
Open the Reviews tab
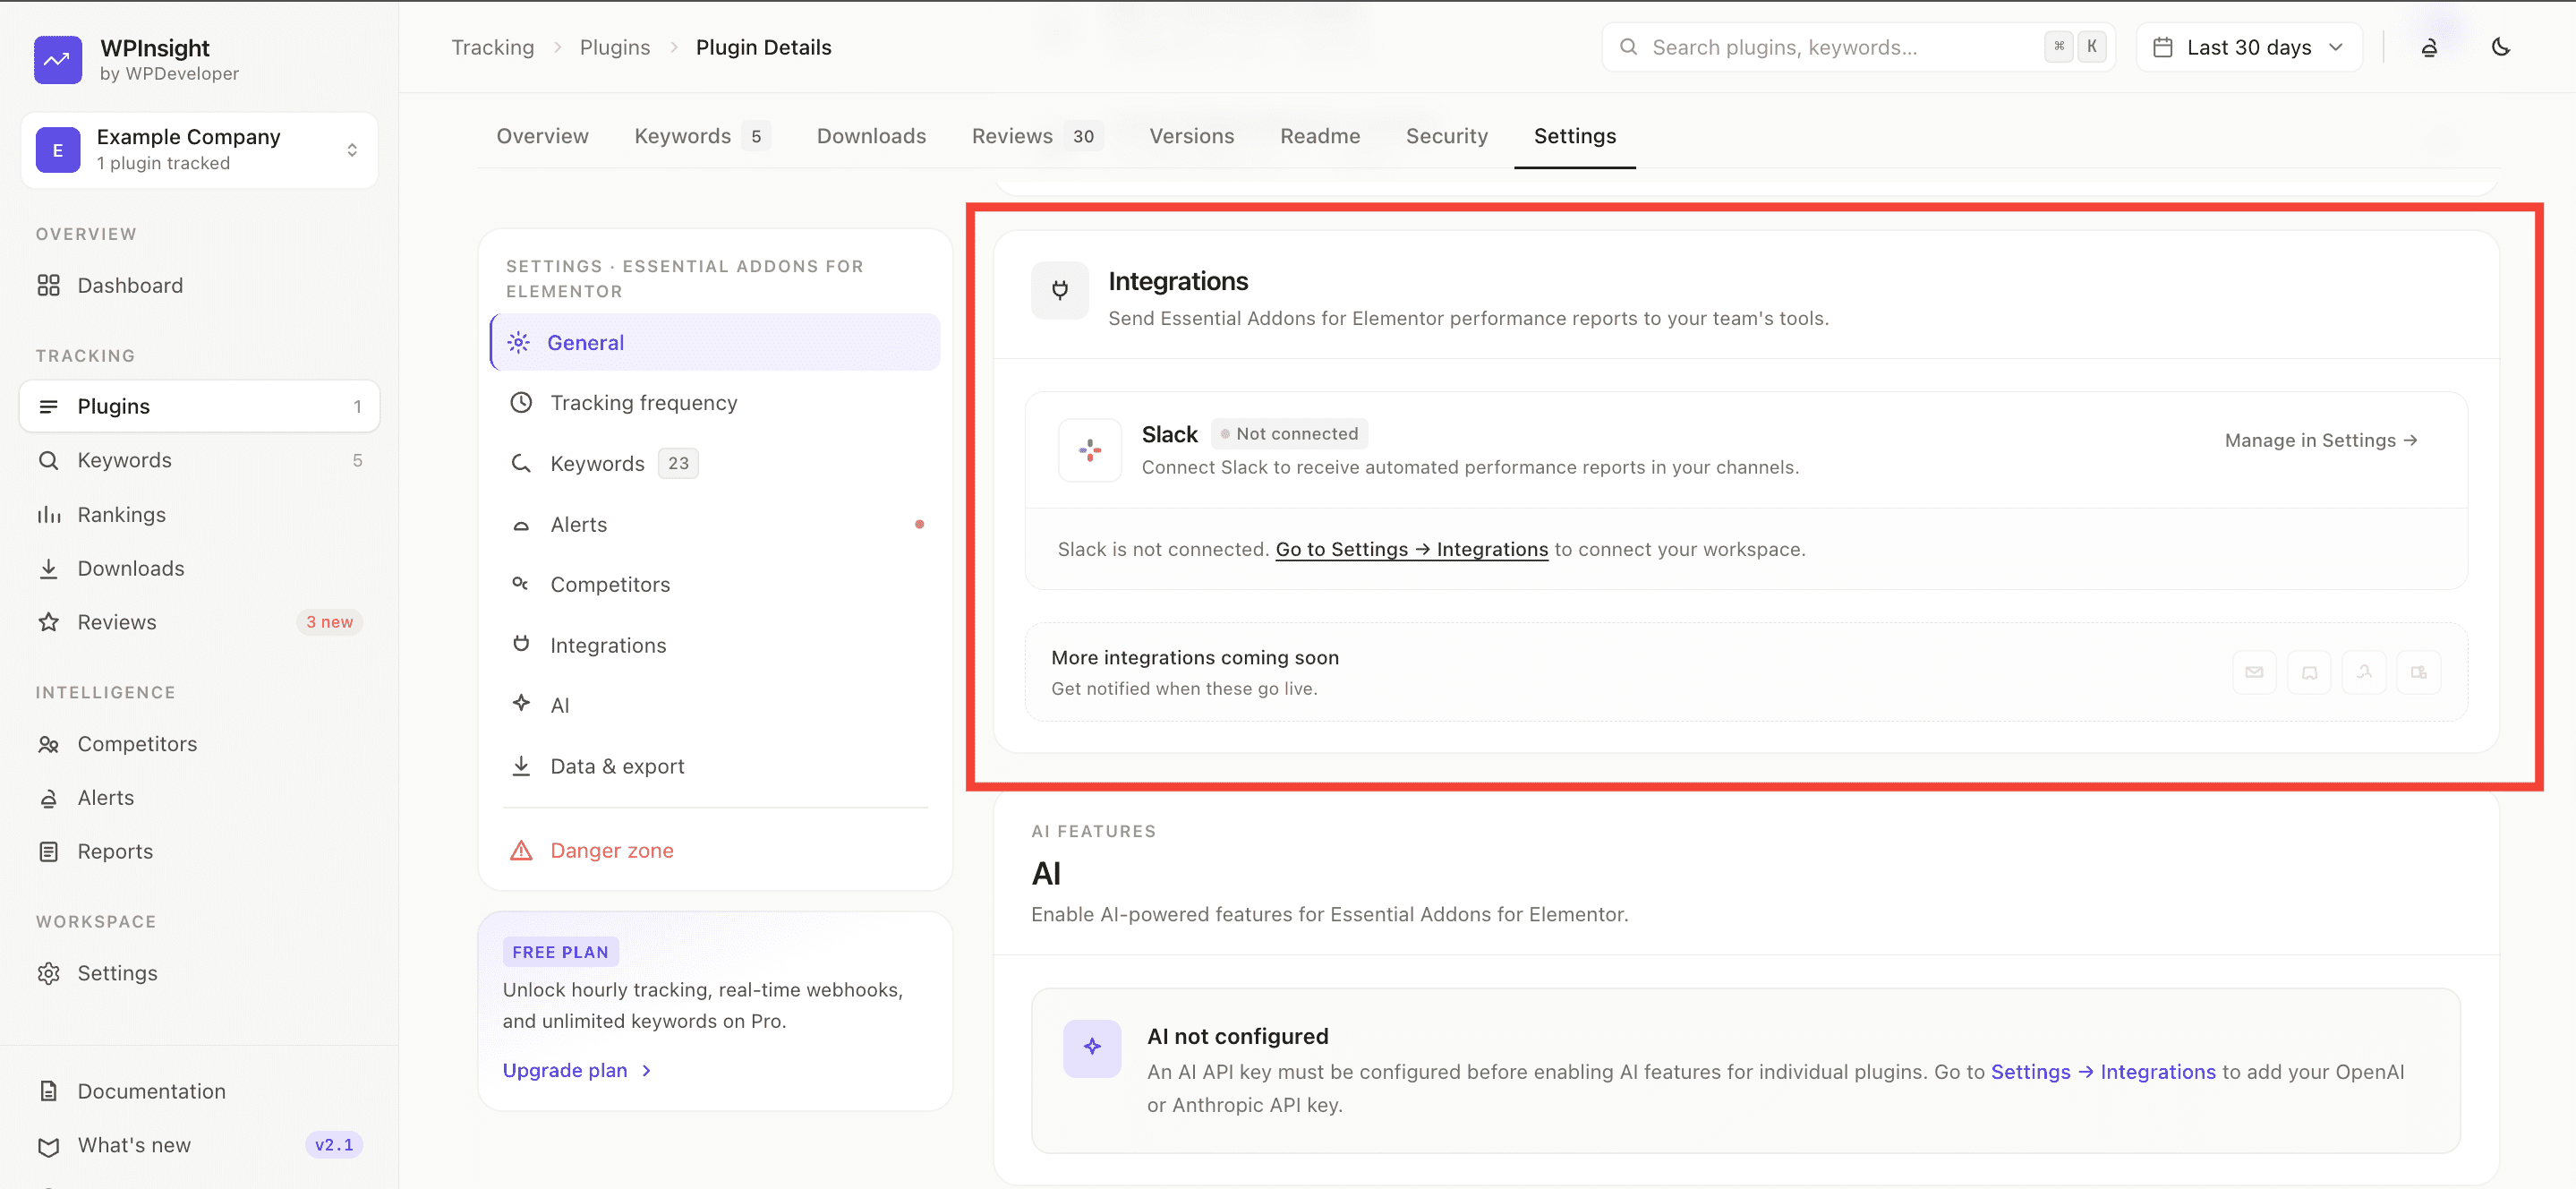pos(1037,136)
